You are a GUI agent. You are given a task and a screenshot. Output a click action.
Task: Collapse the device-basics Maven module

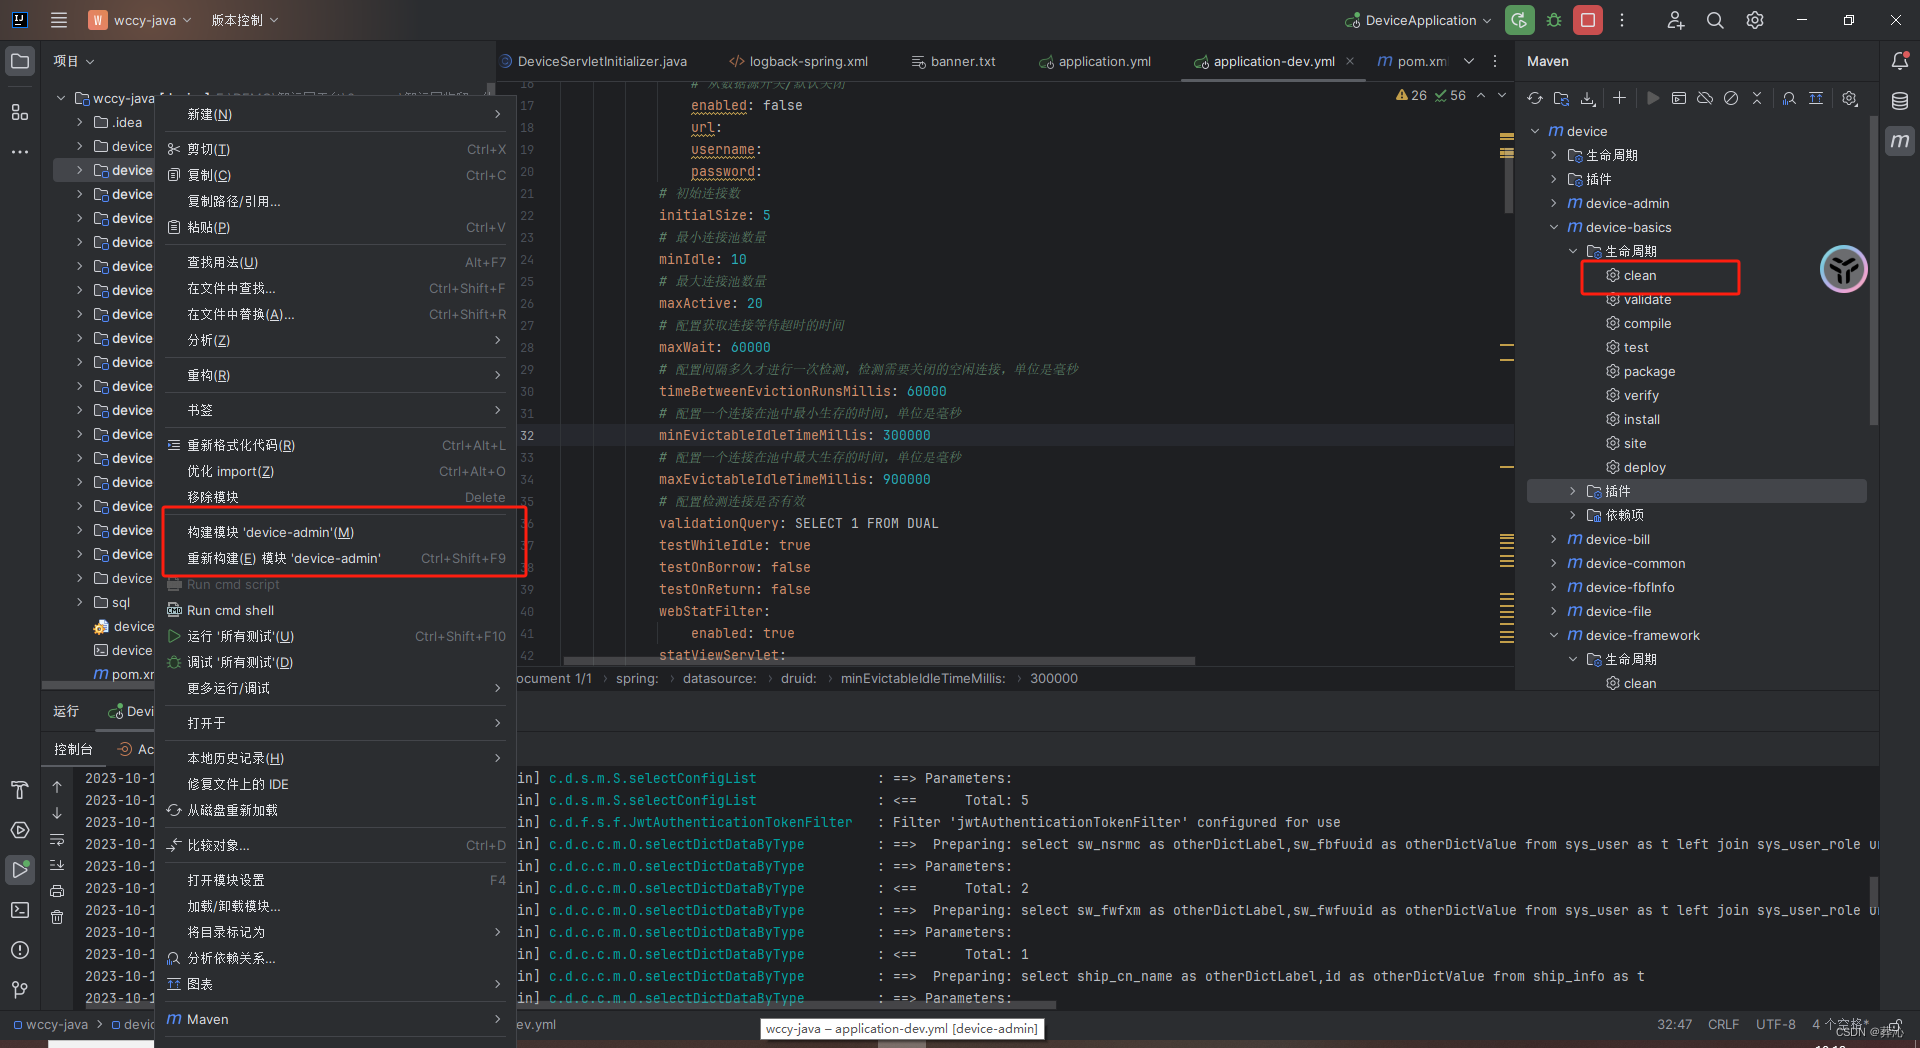click(1554, 227)
